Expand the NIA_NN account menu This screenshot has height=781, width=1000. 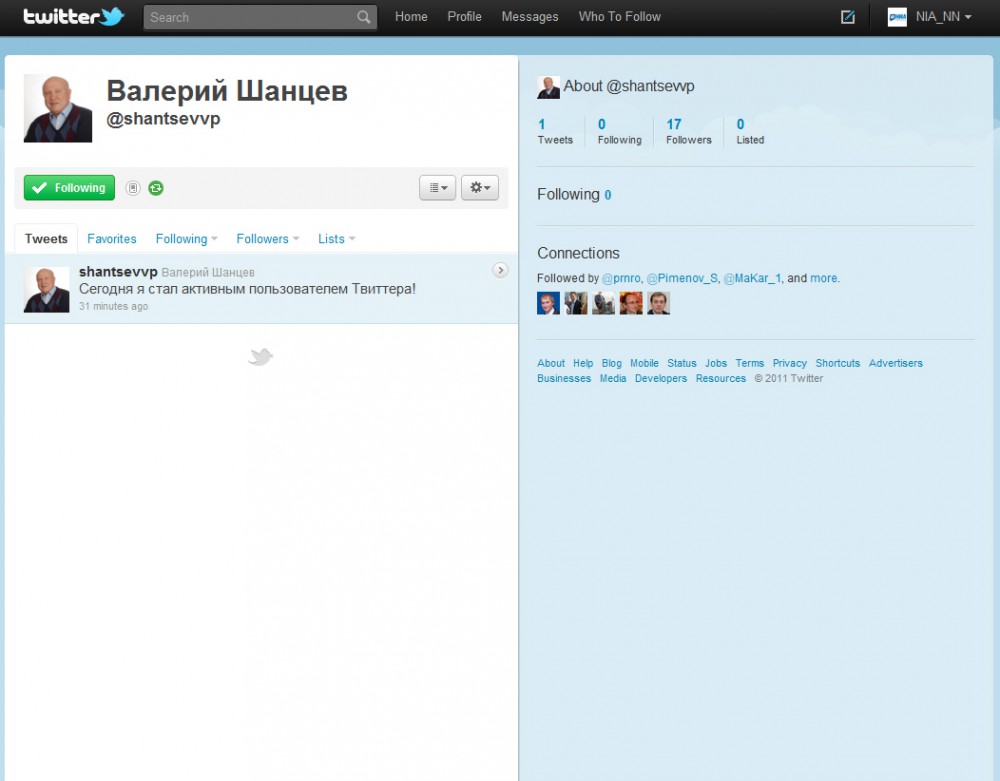[x=931, y=17]
